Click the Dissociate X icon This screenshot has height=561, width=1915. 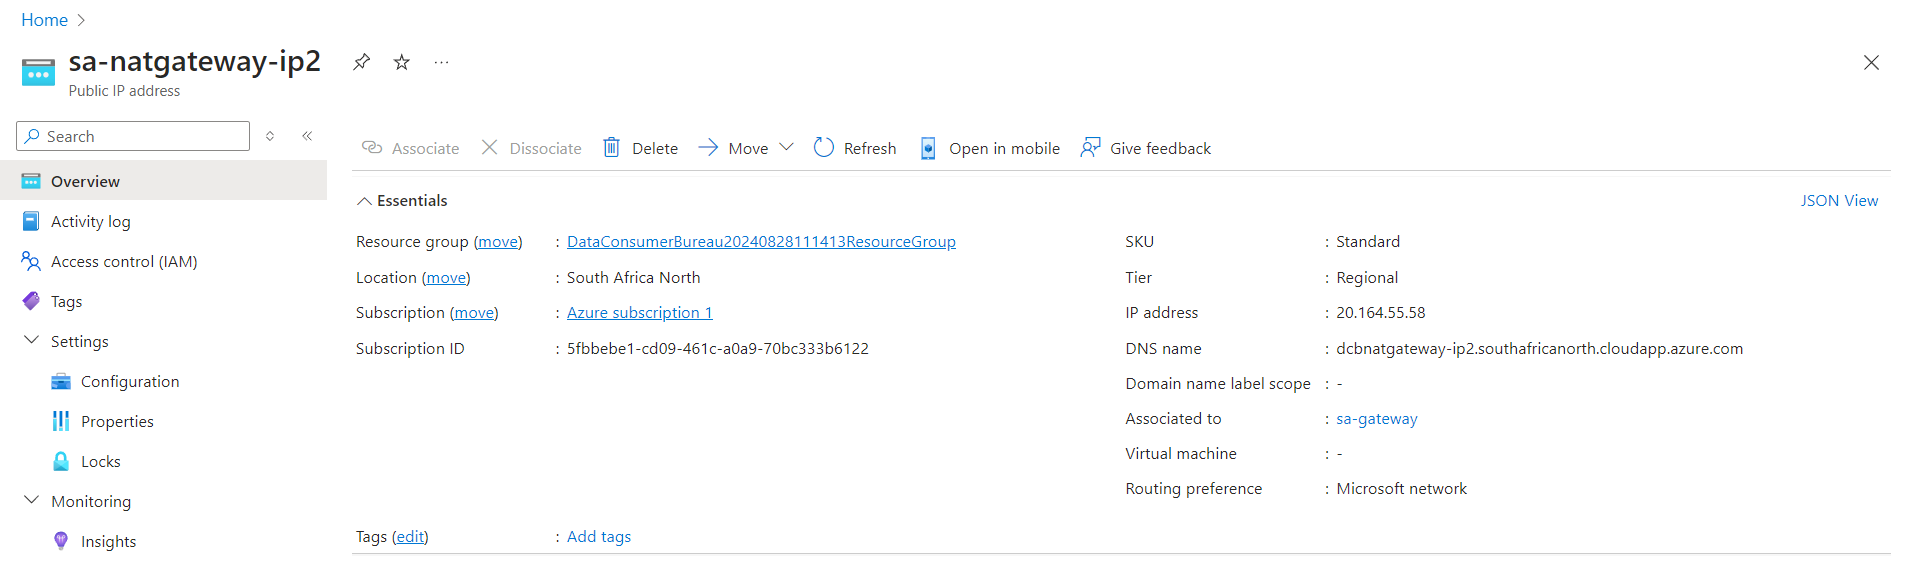[489, 148]
